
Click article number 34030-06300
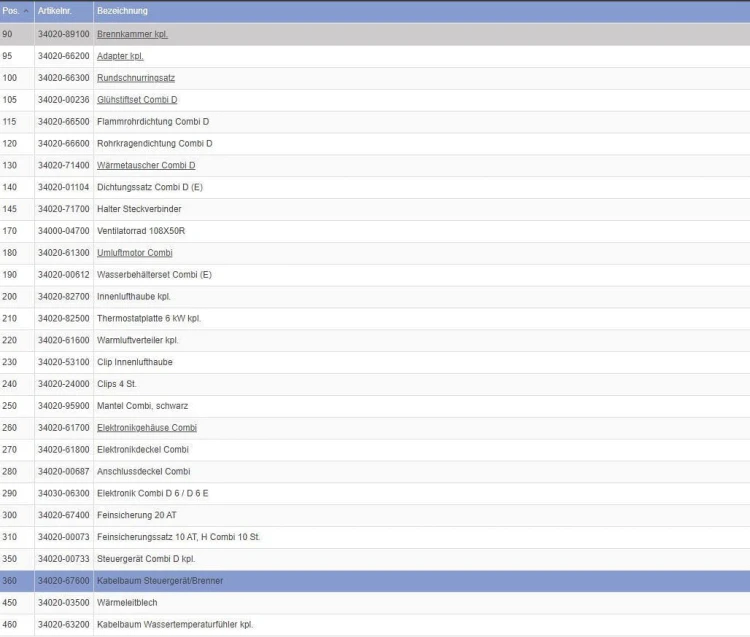pos(64,494)
